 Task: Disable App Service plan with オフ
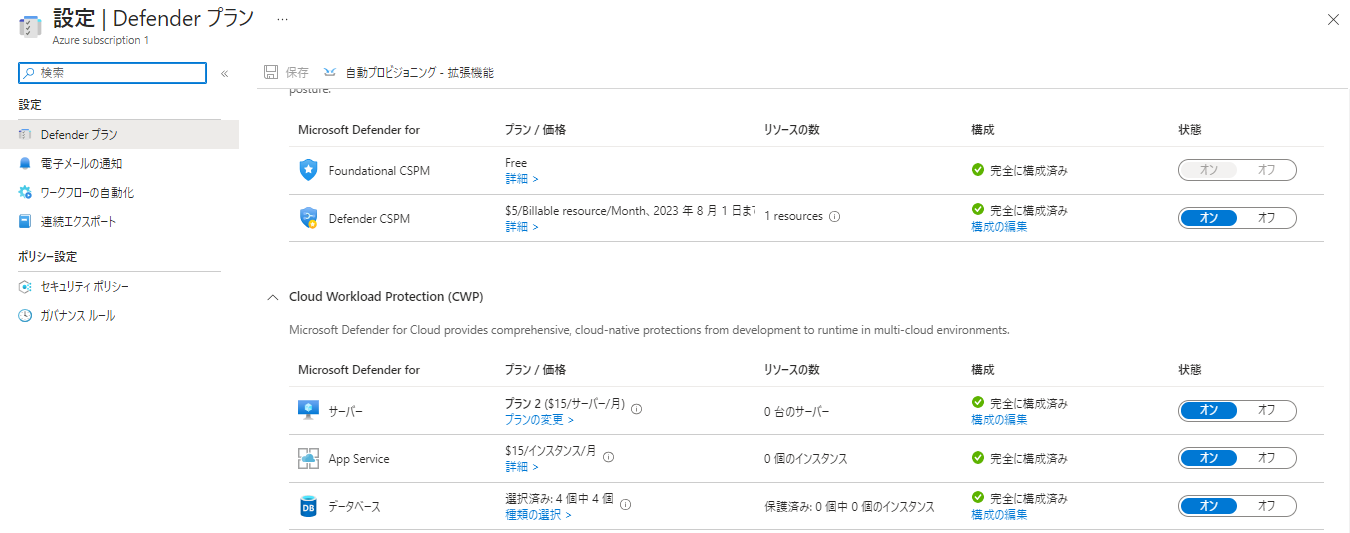(x=1266, y=458)
